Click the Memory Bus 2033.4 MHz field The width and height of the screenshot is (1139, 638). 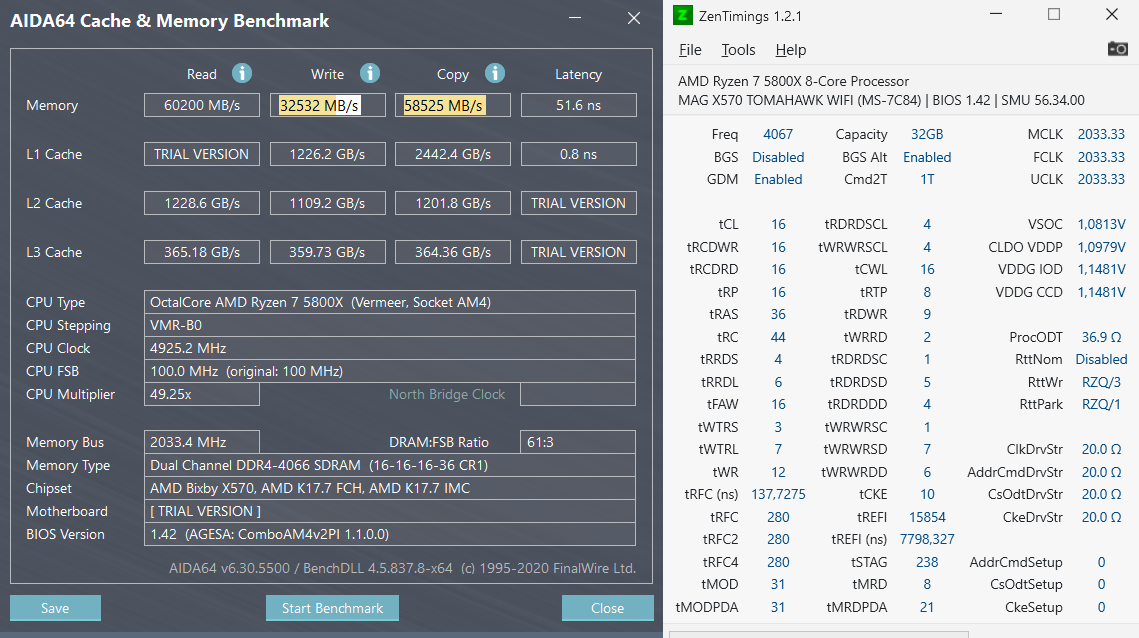click(x=202, y=442)
